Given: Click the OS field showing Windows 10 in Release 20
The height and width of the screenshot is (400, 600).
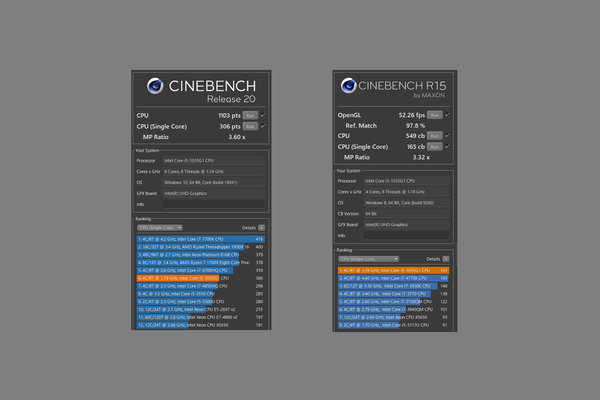Looking at the screenshot, I should point(214,183).
